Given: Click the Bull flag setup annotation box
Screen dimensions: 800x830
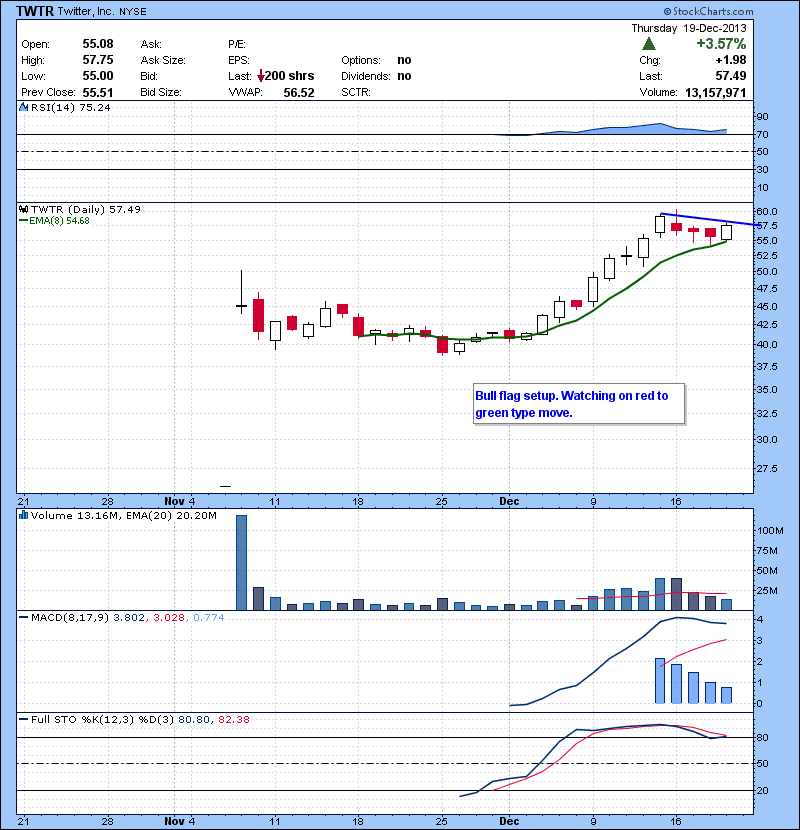Looking at the screenshot, I should (x=579, y=404).
